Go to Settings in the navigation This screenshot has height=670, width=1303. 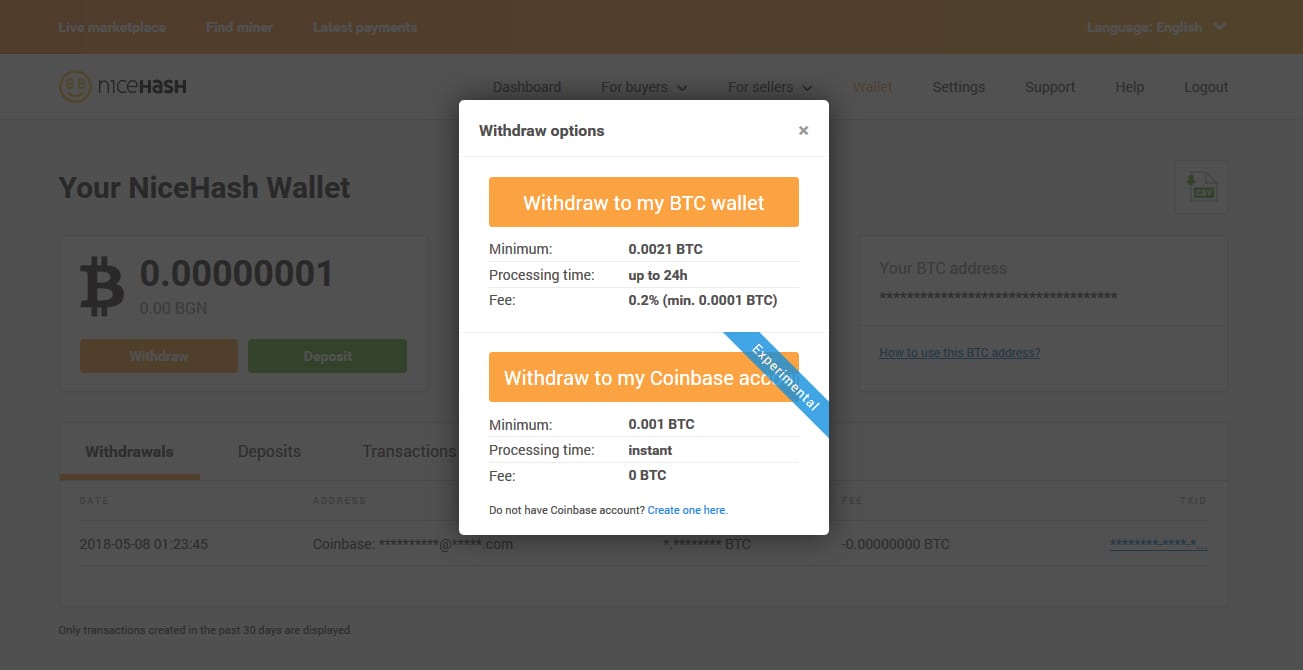pos(959,87)
